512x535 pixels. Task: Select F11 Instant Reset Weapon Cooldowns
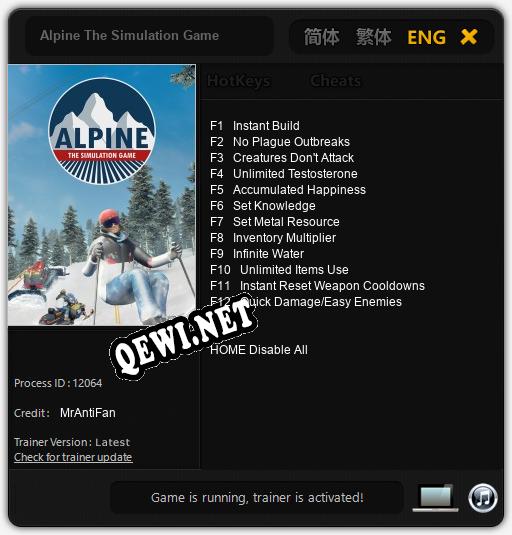click(x=318, y=286)
